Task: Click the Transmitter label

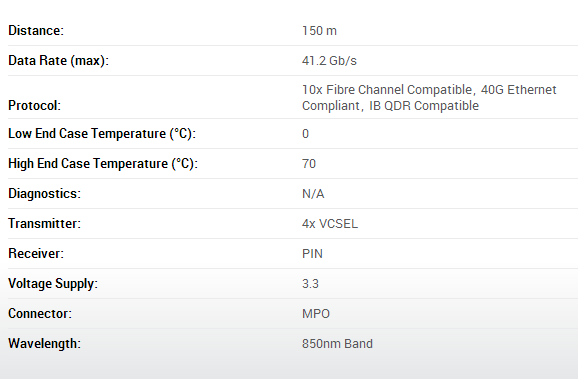Action: (44, 223)
